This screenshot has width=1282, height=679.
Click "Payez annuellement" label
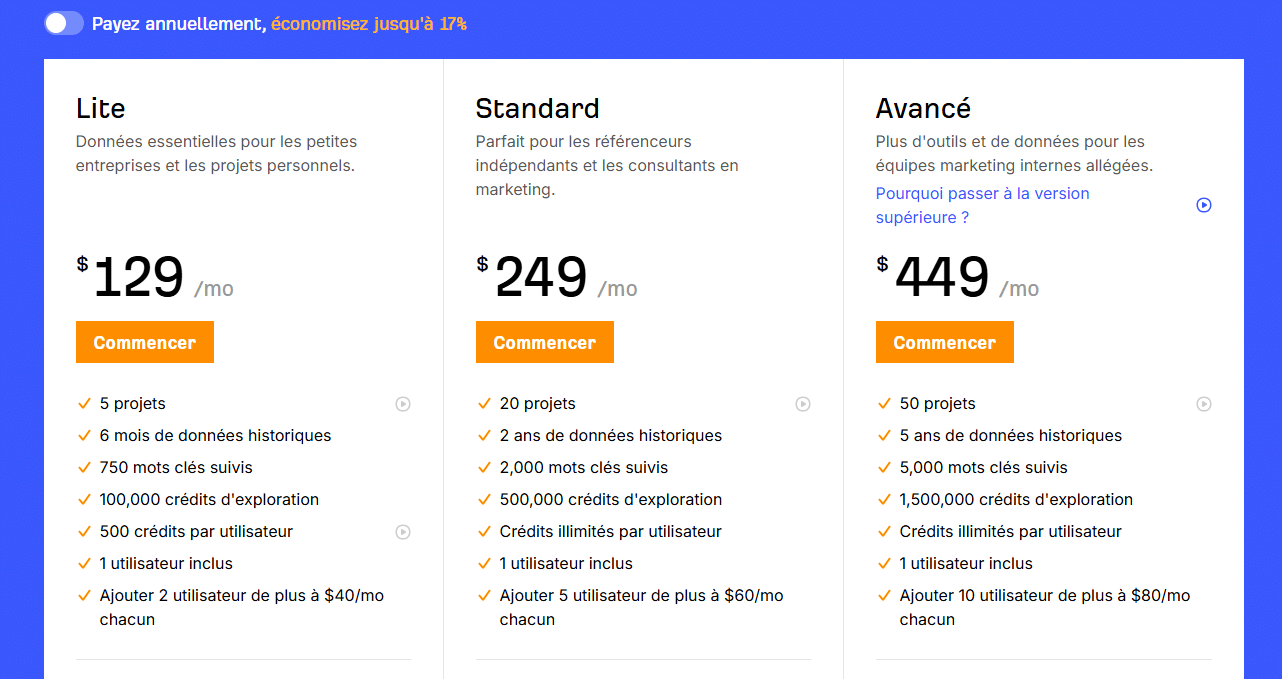point(178,23)
